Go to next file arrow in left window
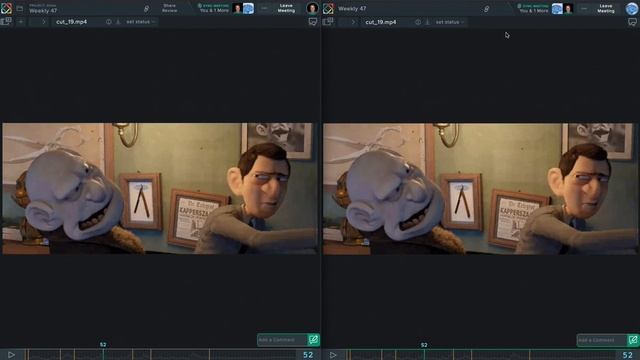 click(x=44, y=22)
